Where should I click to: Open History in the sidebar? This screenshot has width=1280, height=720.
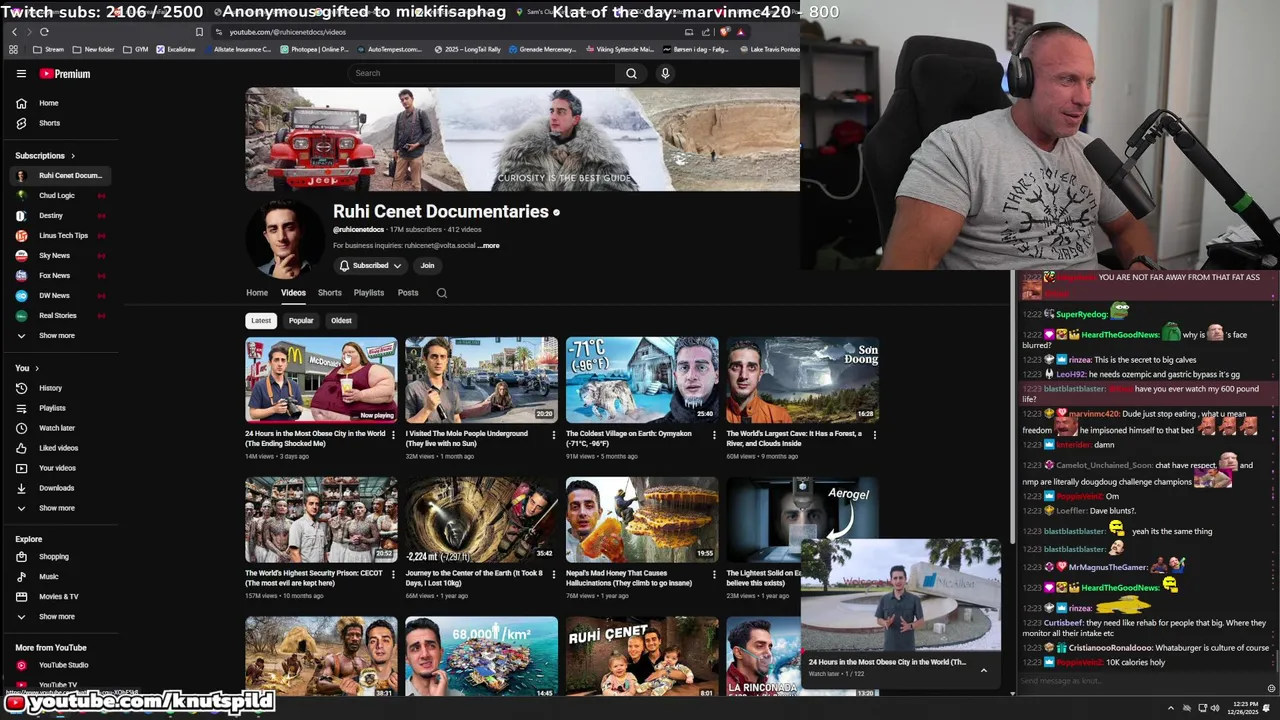(x=60, y=388)
